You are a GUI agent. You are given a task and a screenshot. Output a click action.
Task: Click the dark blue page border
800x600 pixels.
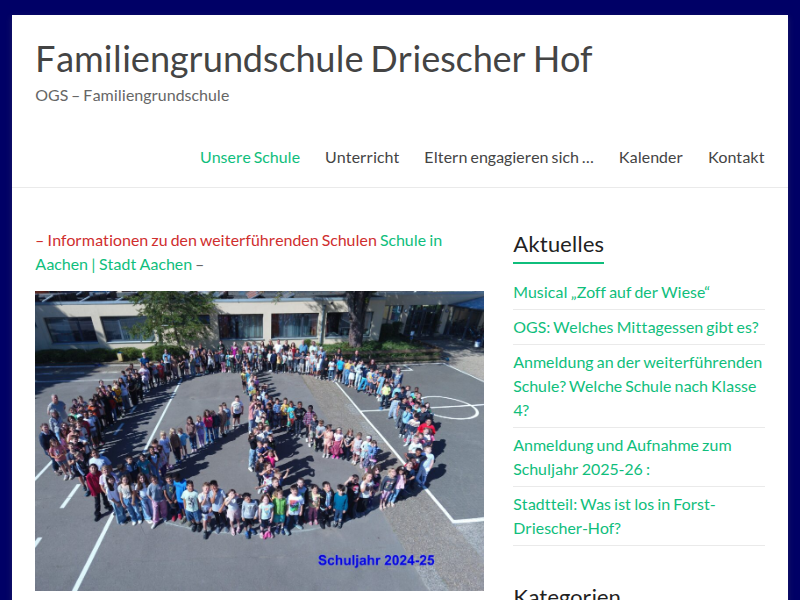(x=5, y=300)
